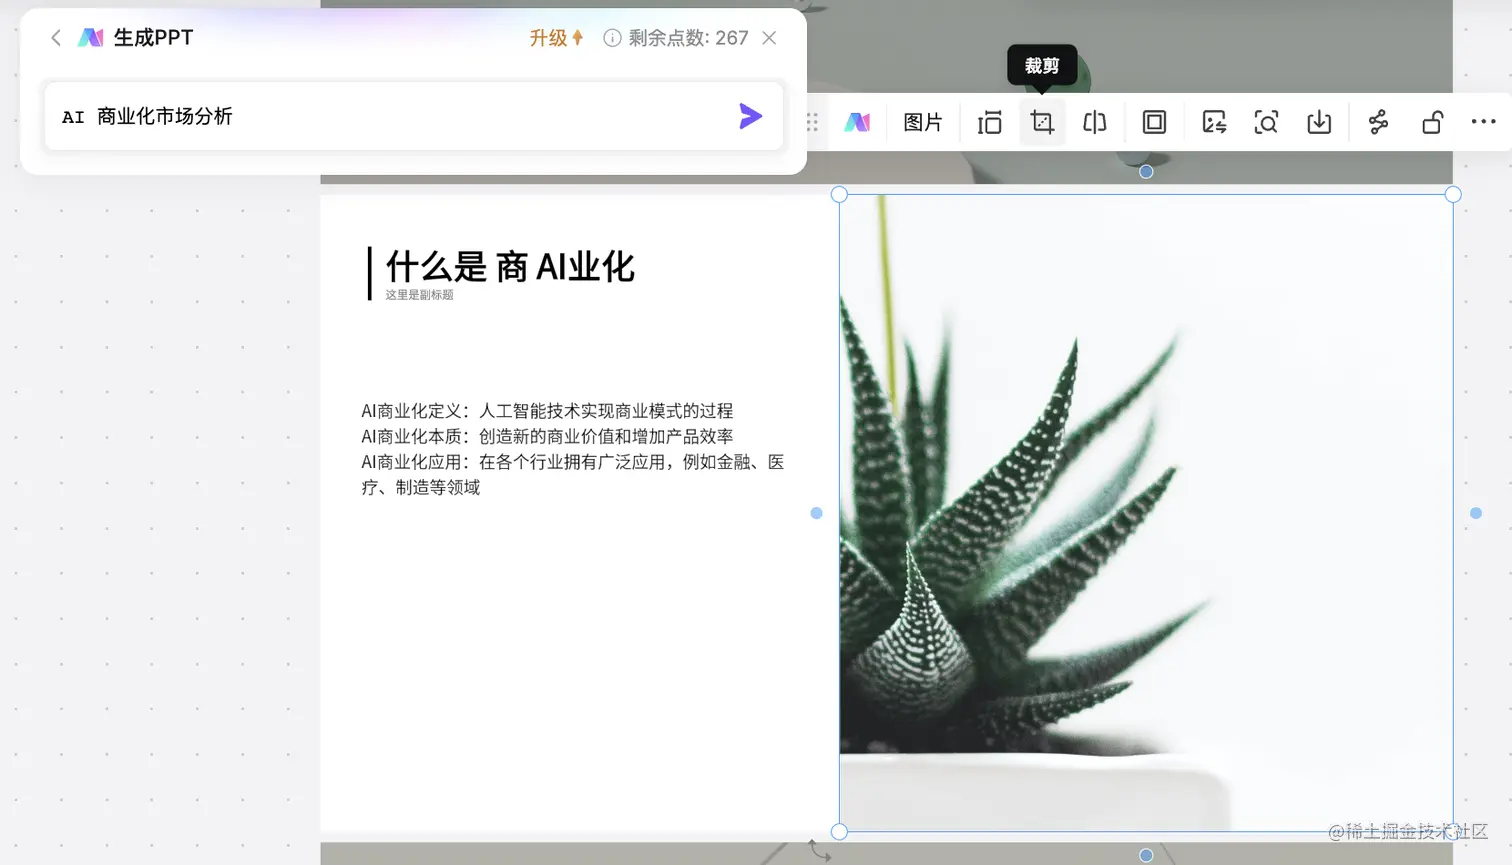
Task: Open the more options ellipsis menu
Action: pos(1483,121)
